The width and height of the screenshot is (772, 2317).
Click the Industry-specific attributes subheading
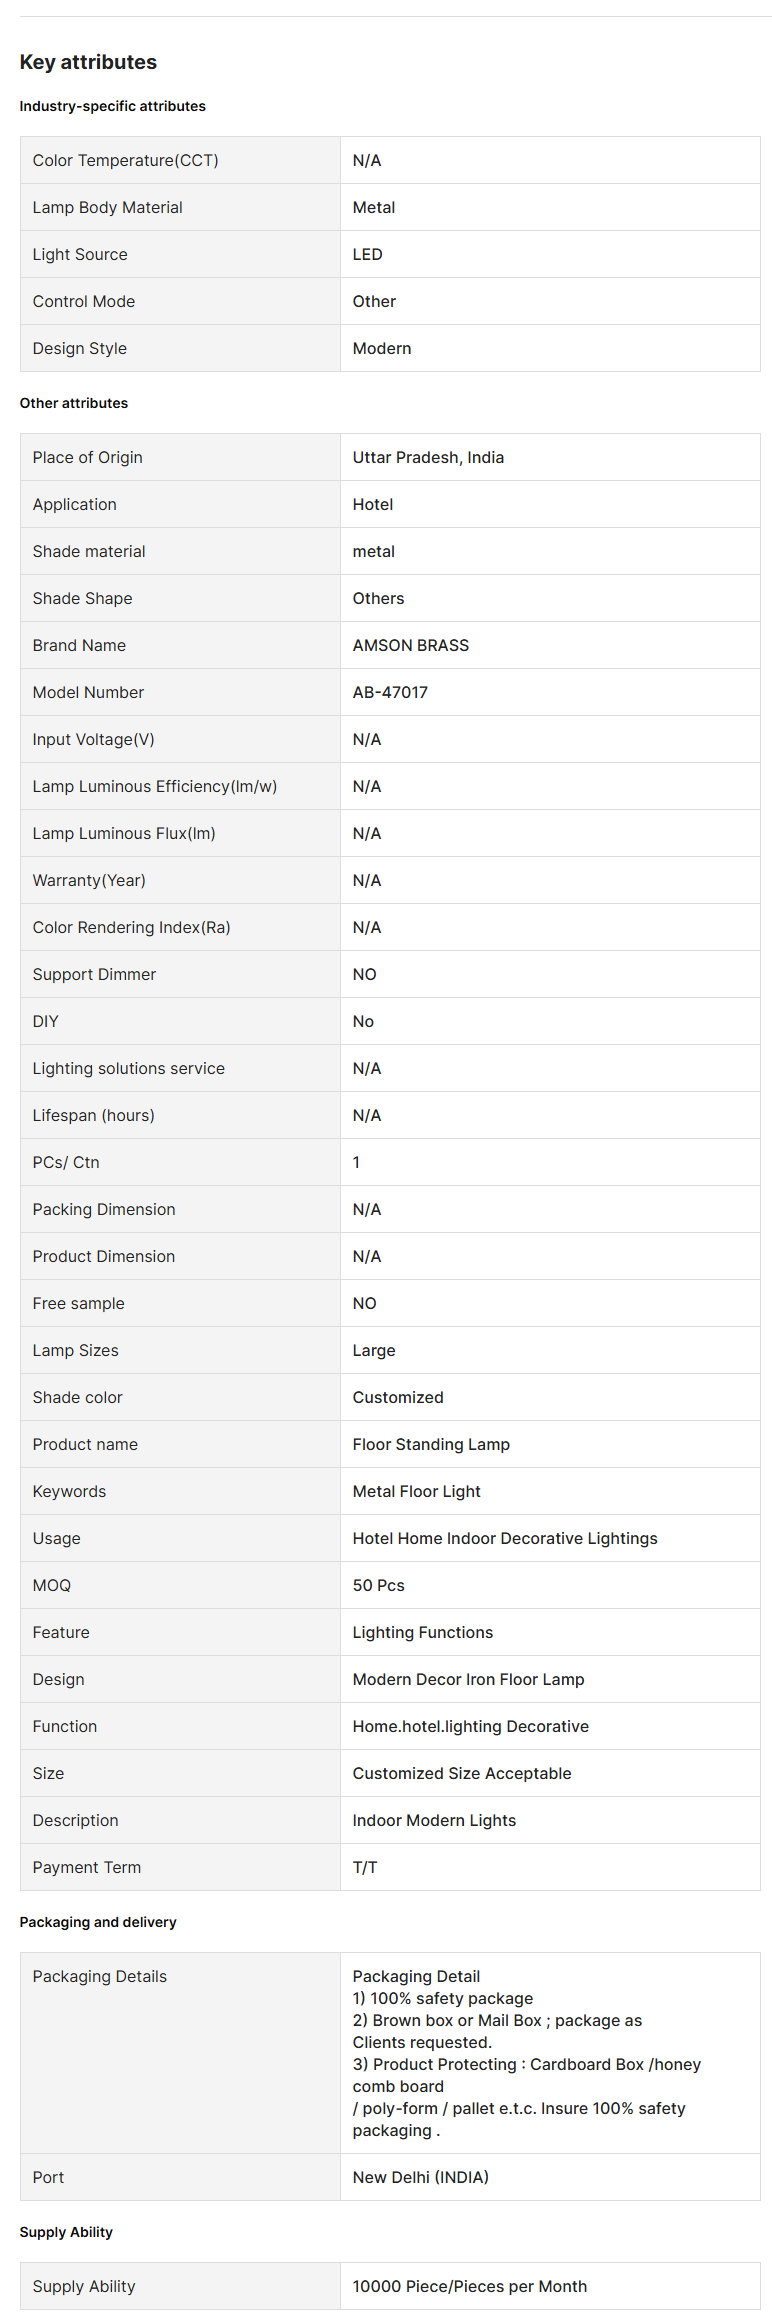(x=112, y=106)
